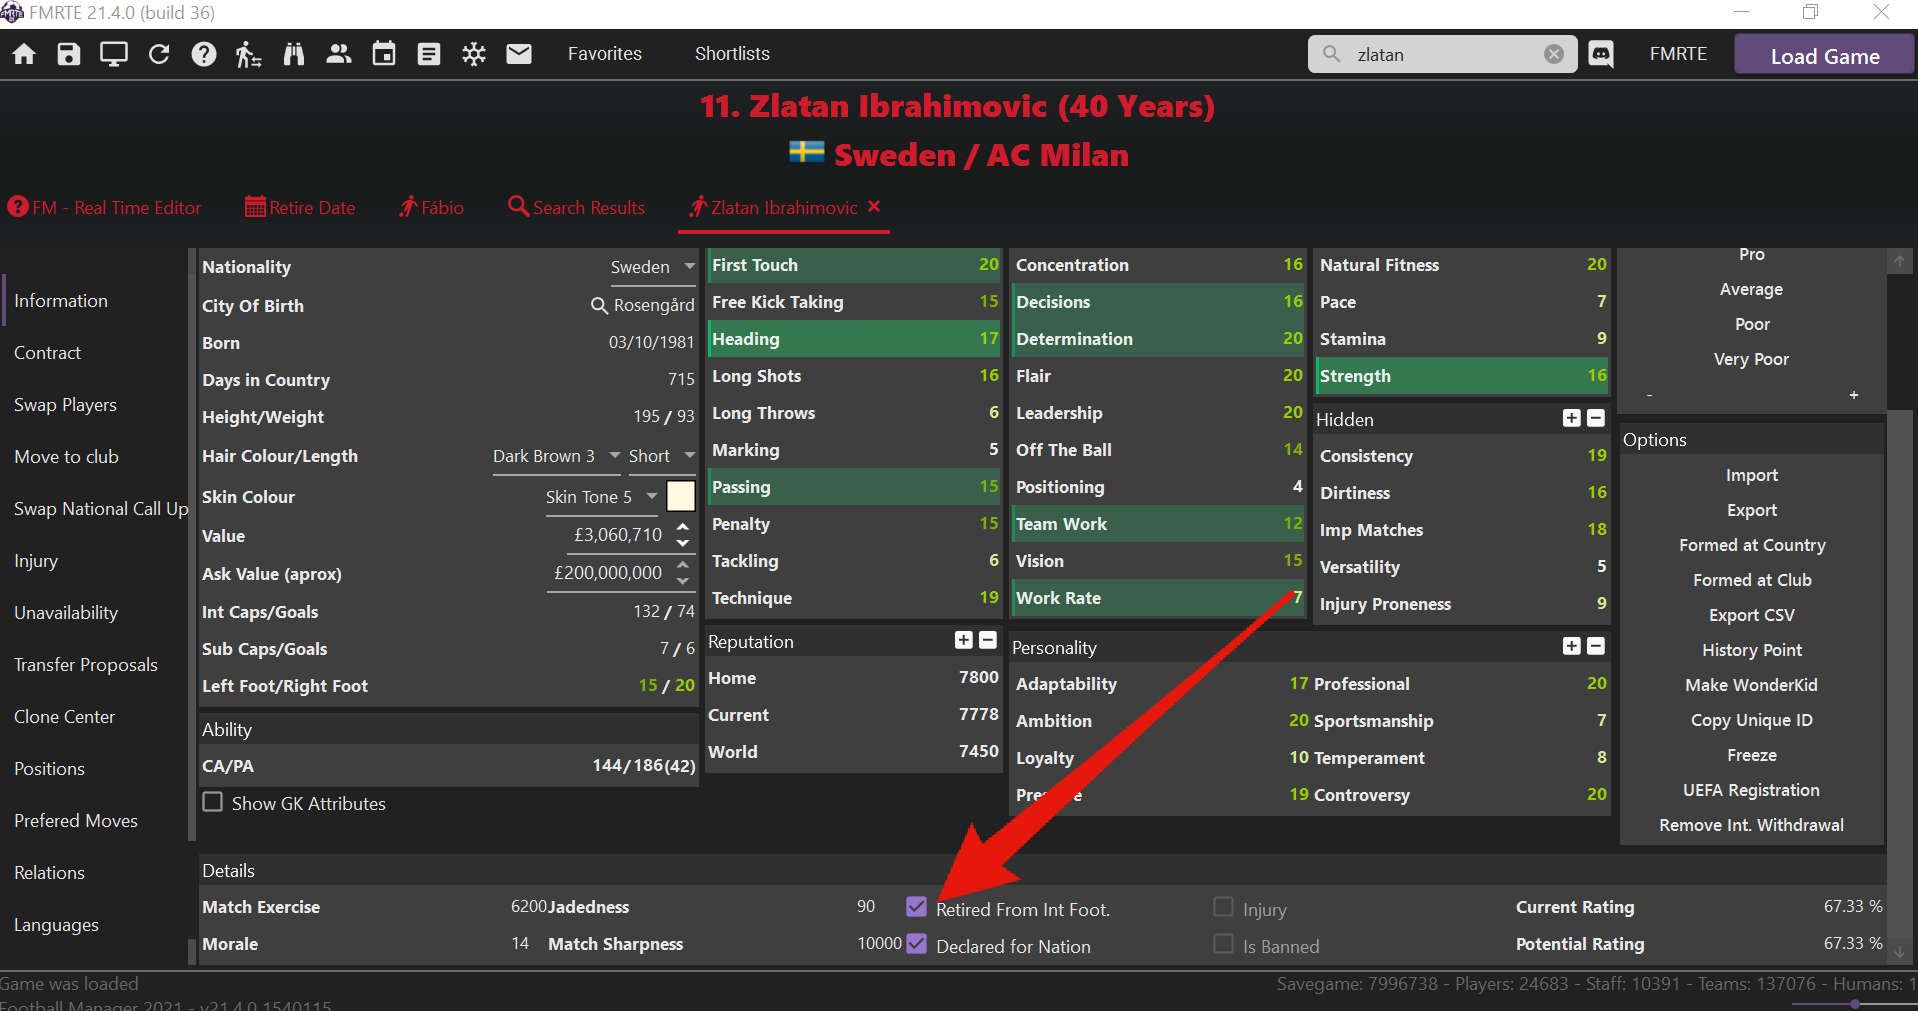Click the Export CSV option
Image resolution: width=1918 pixels, height=1011 pixels.
[x=1752, y=615]
